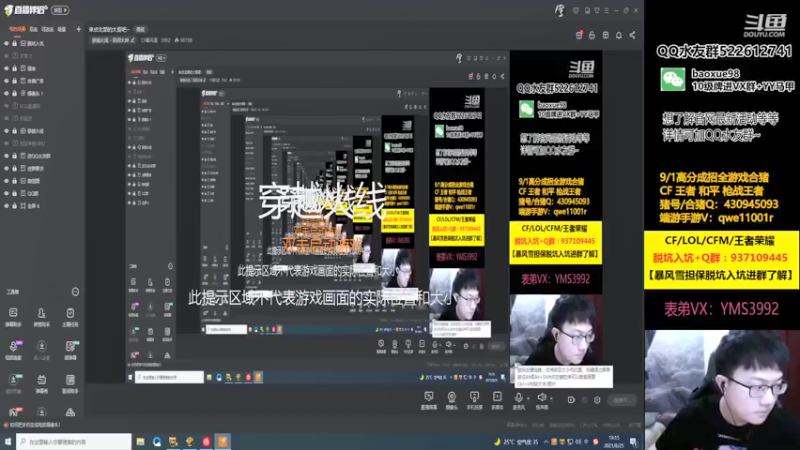The width and height of the screenshot is (800, 450).
Task: Click the lock icon in the top right toolbar
Action: (592, 35)
